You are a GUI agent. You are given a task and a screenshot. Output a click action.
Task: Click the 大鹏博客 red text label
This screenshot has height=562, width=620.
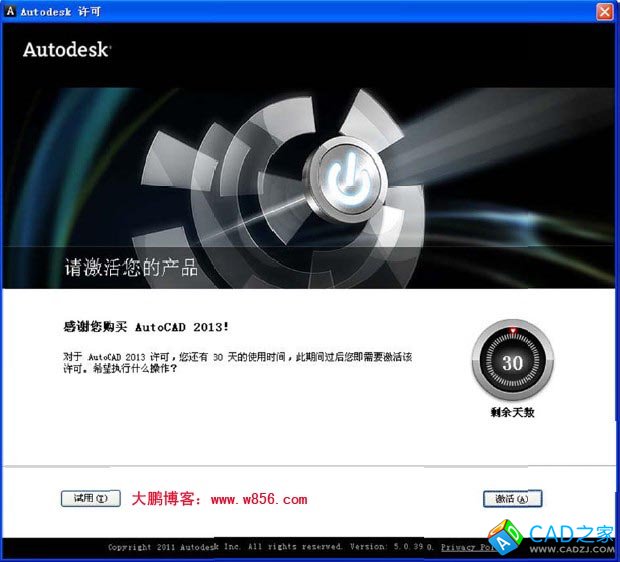pos(166,499)
